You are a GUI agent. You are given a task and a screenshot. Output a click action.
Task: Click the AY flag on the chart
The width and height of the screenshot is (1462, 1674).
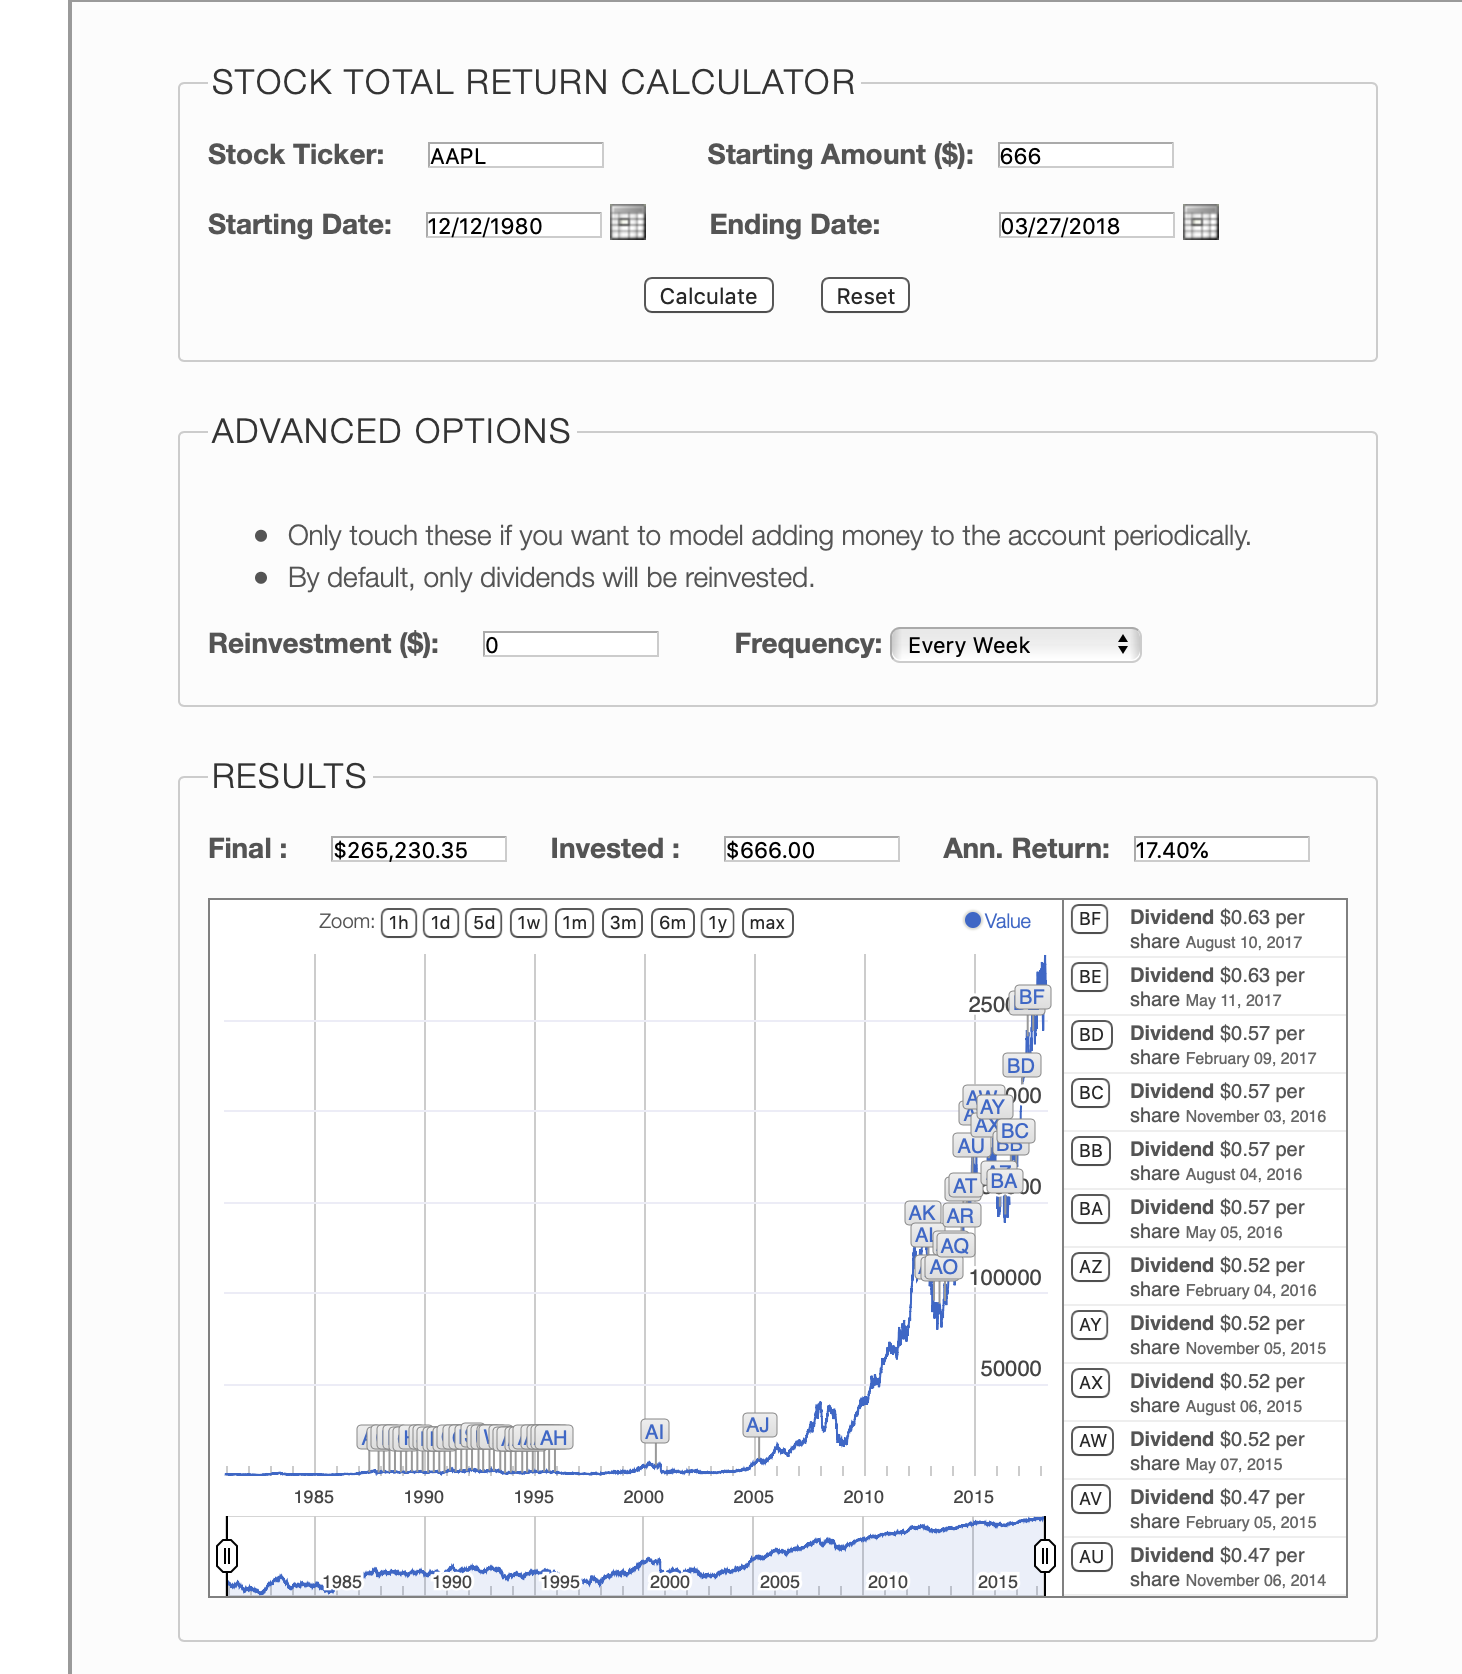(992, 1106)
